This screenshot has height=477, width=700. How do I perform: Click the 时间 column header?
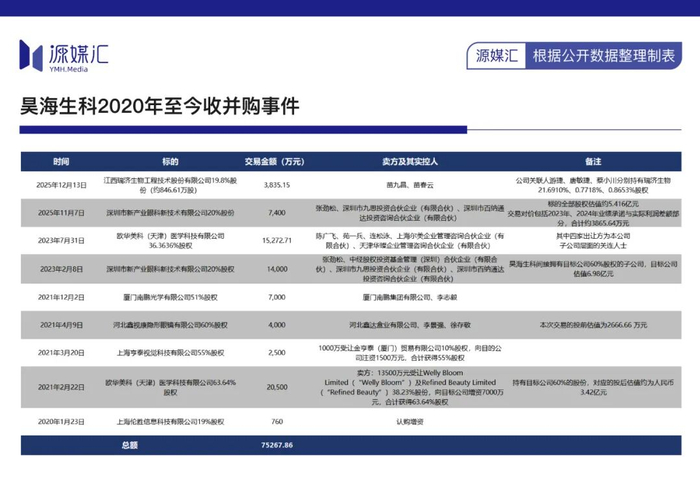tap(61, 162)
